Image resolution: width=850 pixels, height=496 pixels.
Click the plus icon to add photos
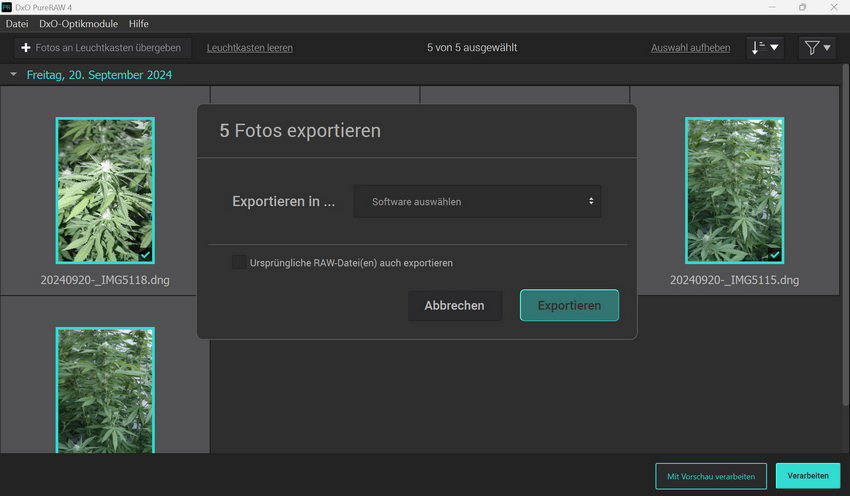tap(26, 47)
